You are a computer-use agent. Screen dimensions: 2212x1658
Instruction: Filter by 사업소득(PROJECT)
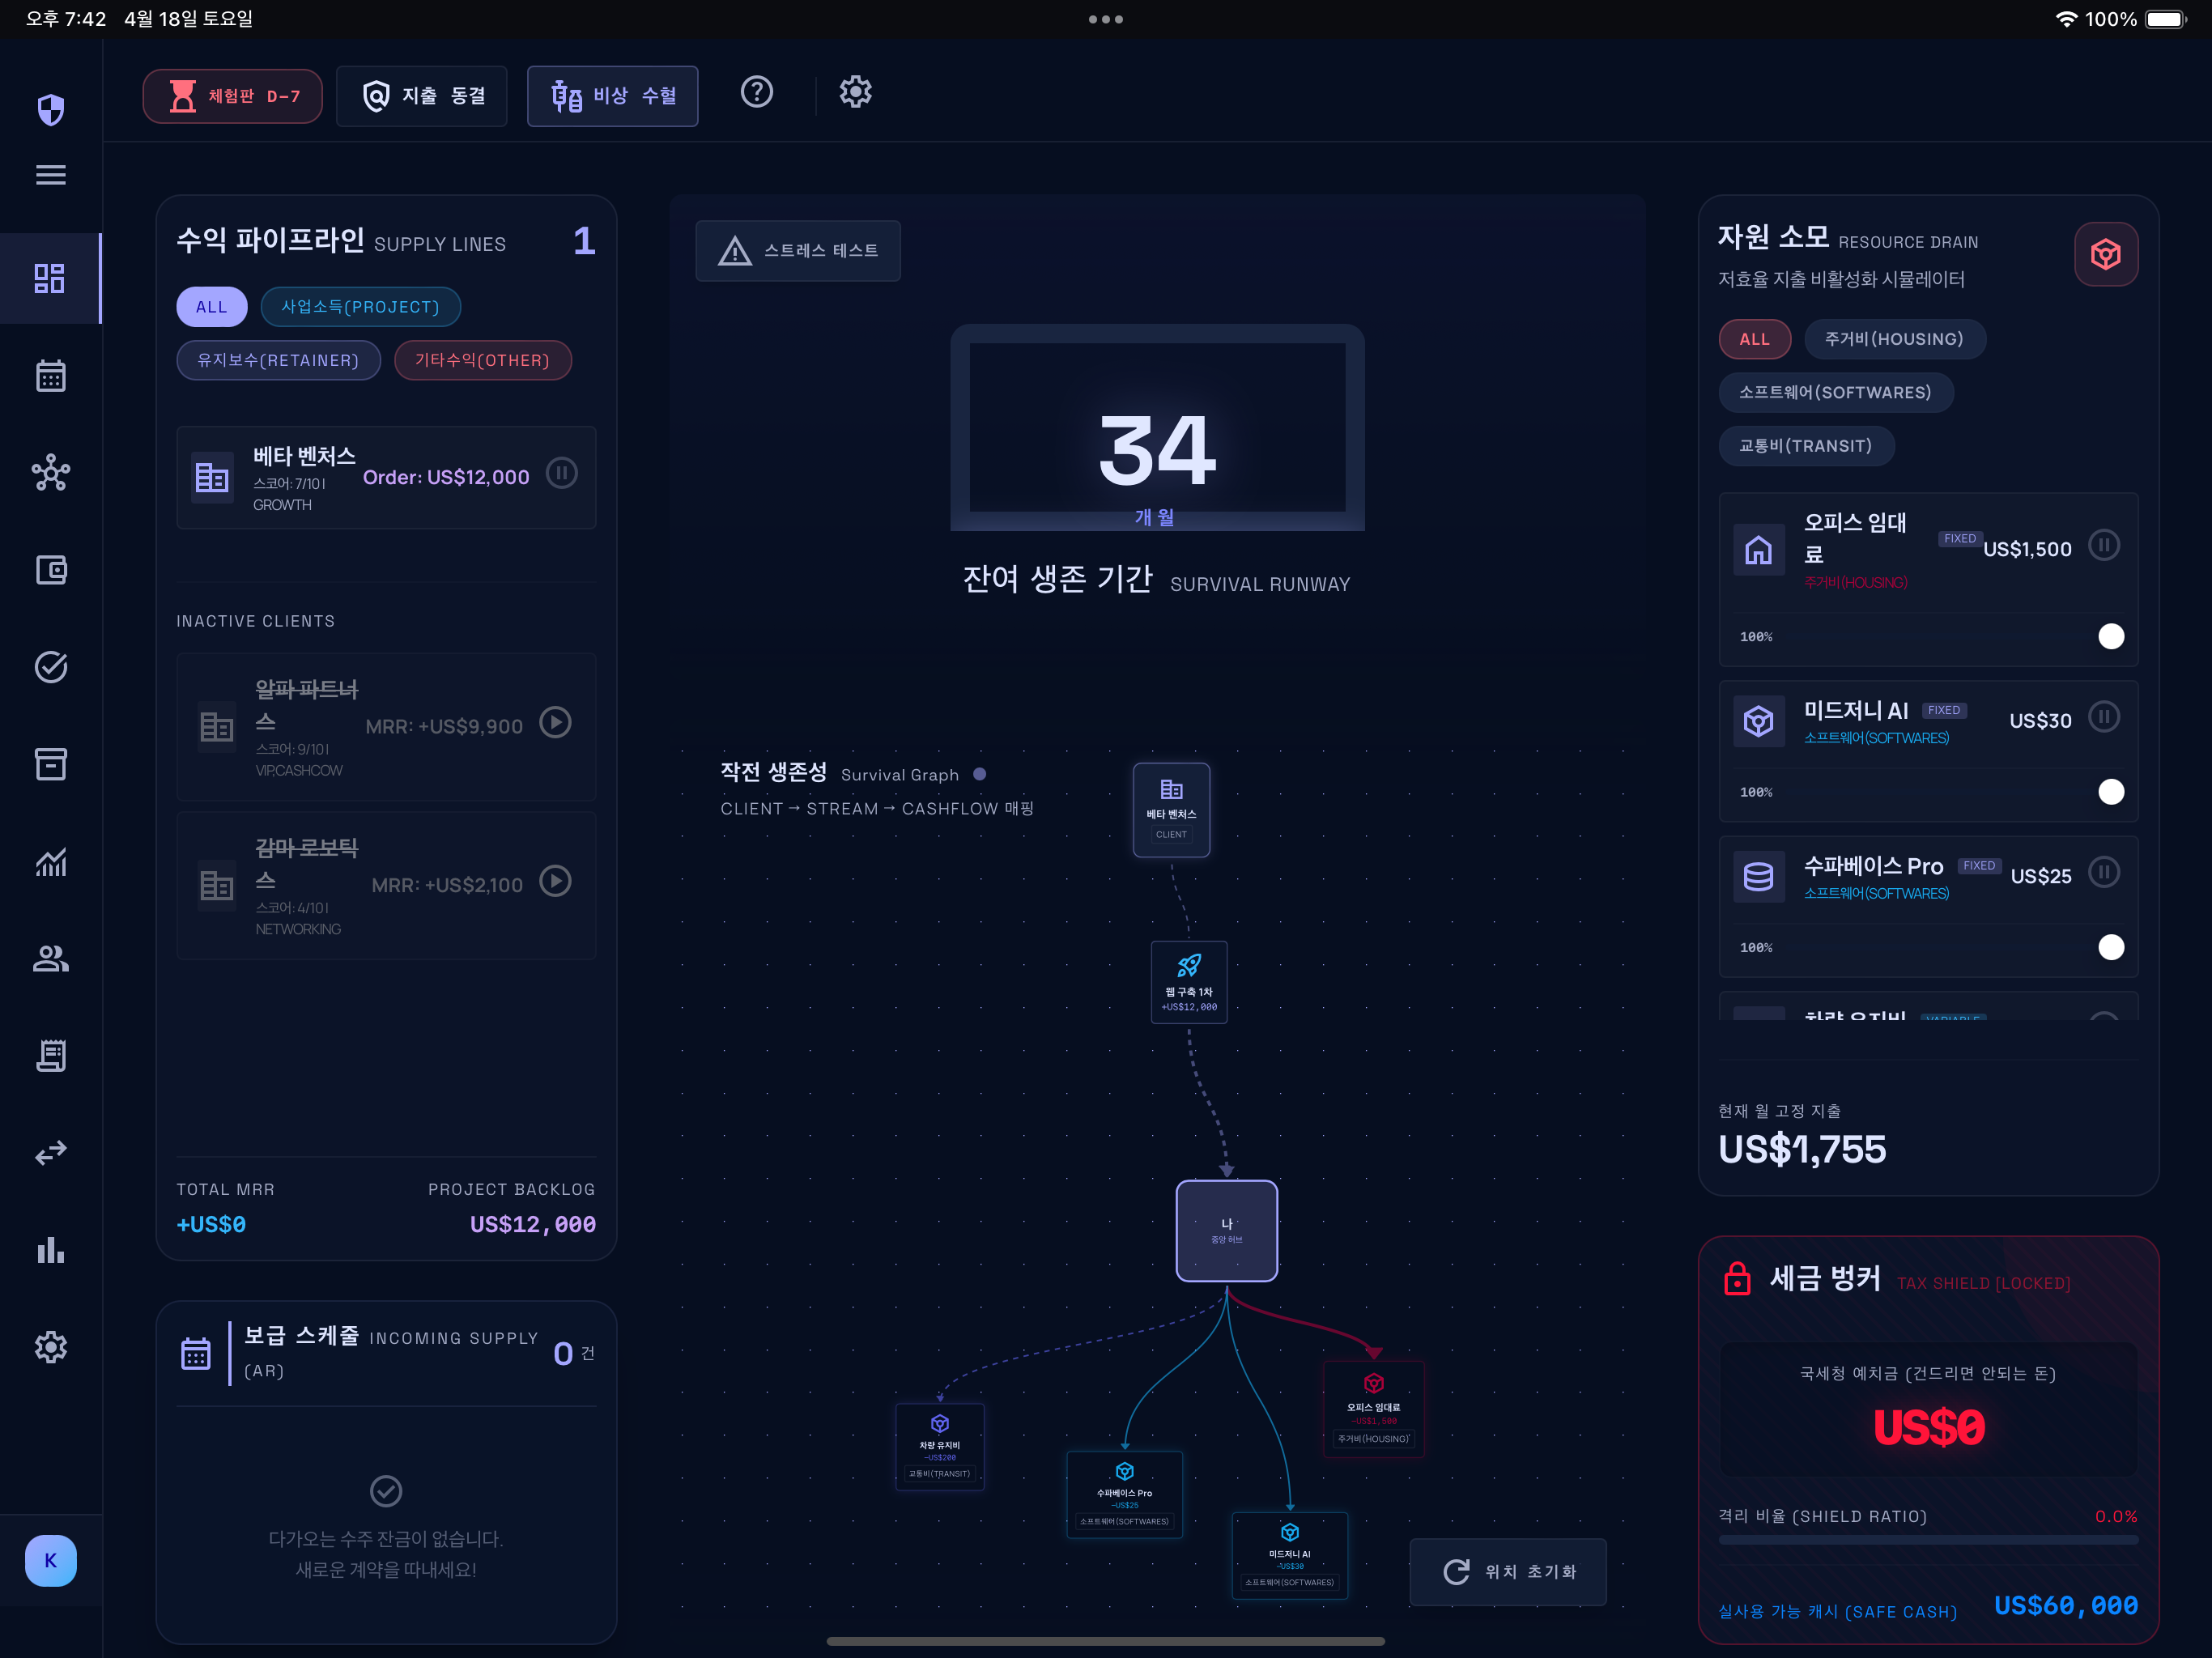(360, 307)
